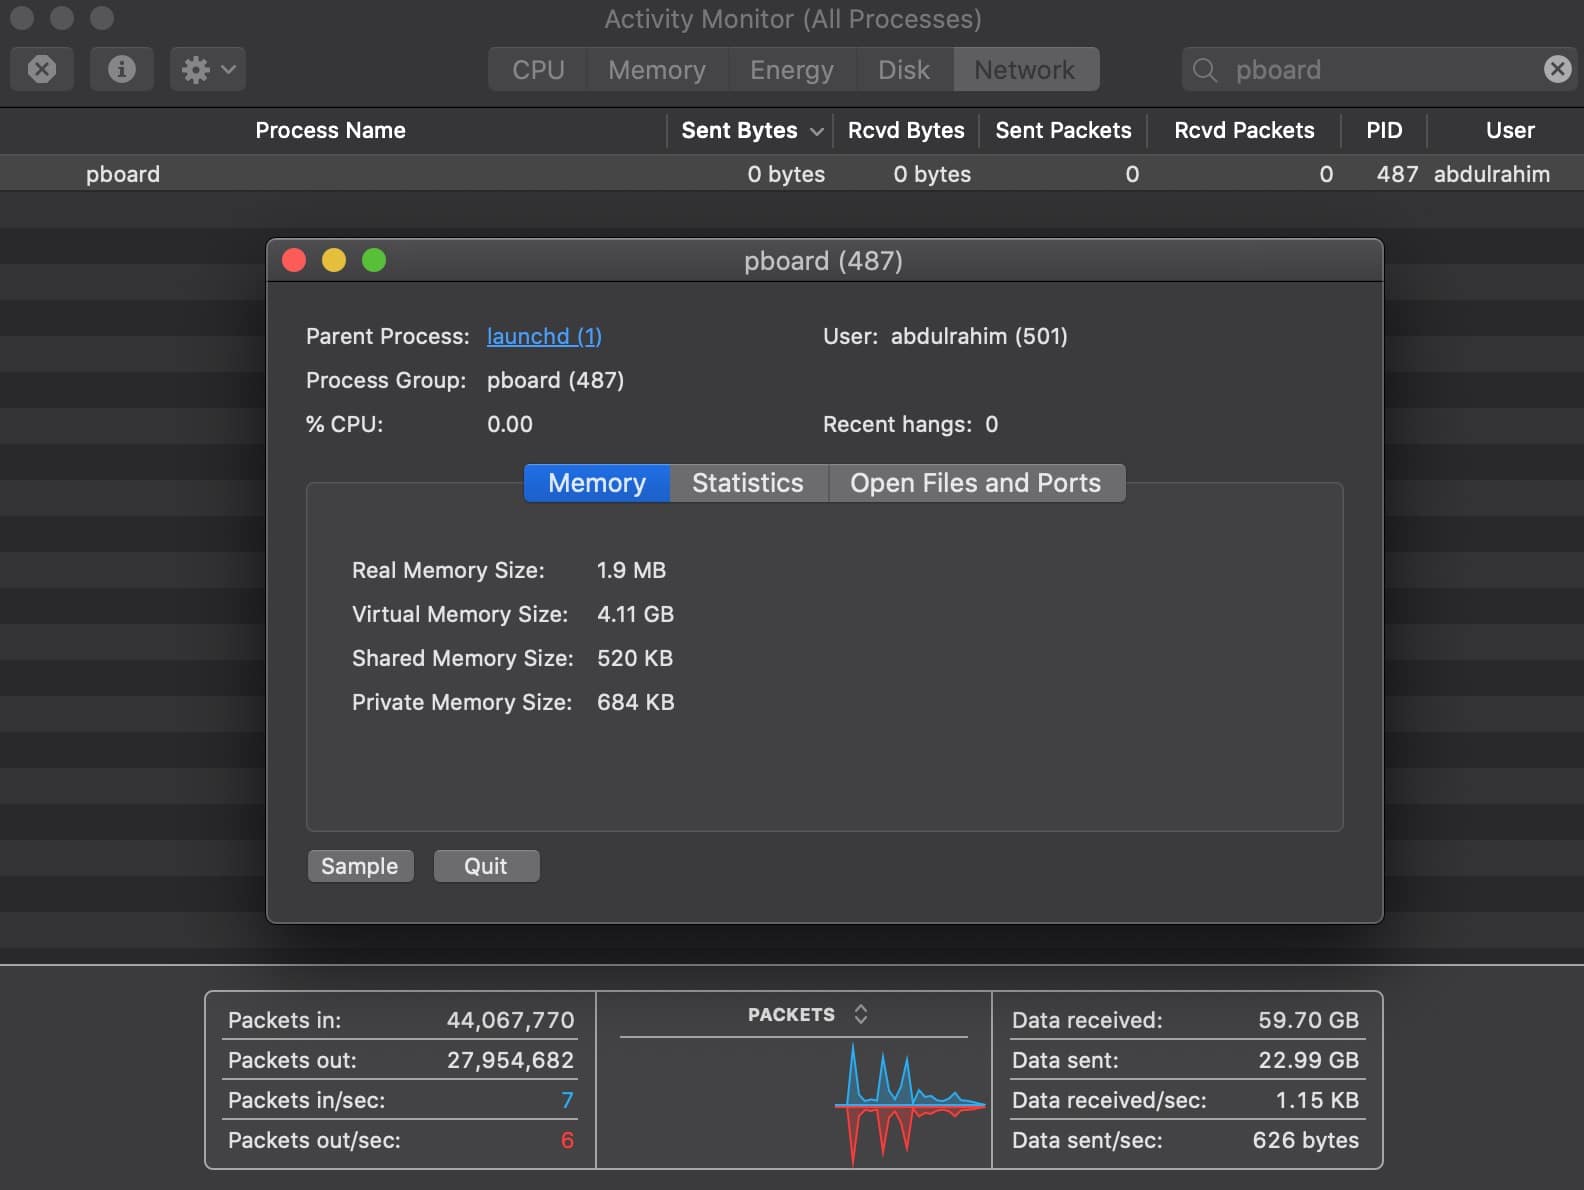
Task: Click in the pboard search field
Action: pos(1380,69)
